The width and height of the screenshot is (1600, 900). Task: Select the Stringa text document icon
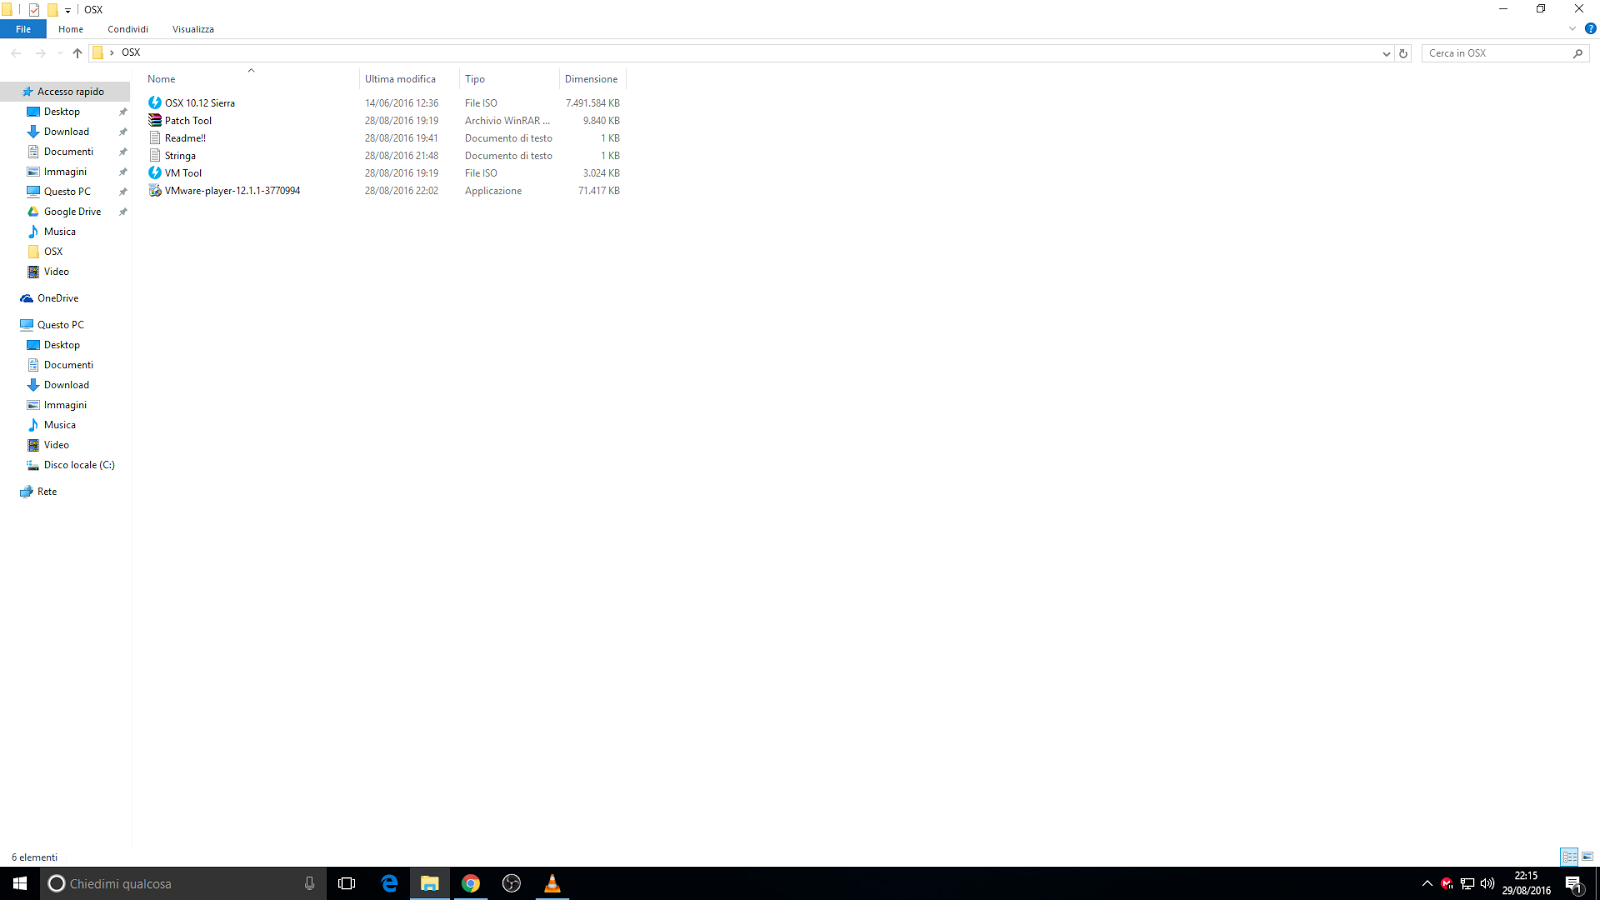click(155, 155)
